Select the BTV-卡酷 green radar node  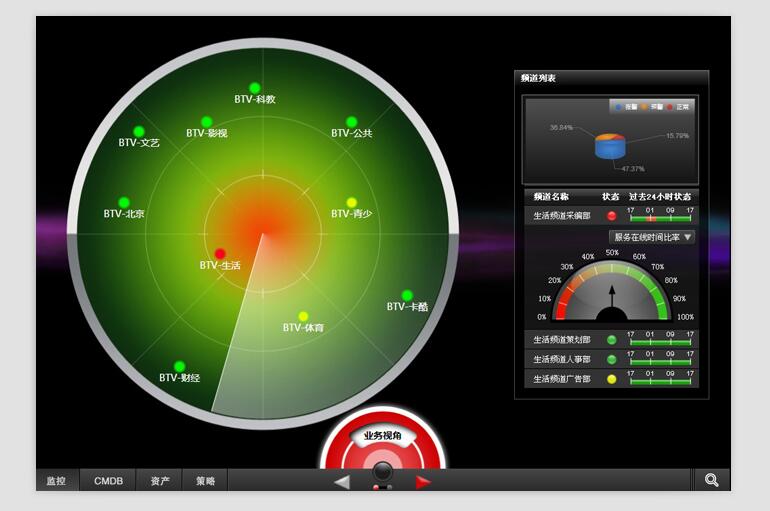coord(407,295)
